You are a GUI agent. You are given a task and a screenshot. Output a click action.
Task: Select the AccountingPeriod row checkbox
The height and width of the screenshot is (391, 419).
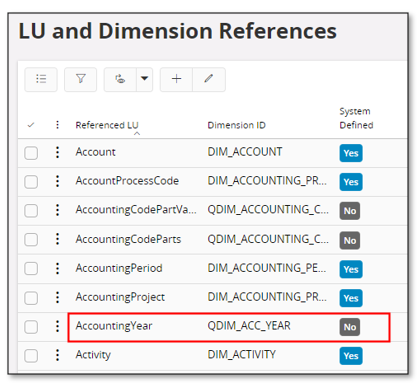pos(31,268)
